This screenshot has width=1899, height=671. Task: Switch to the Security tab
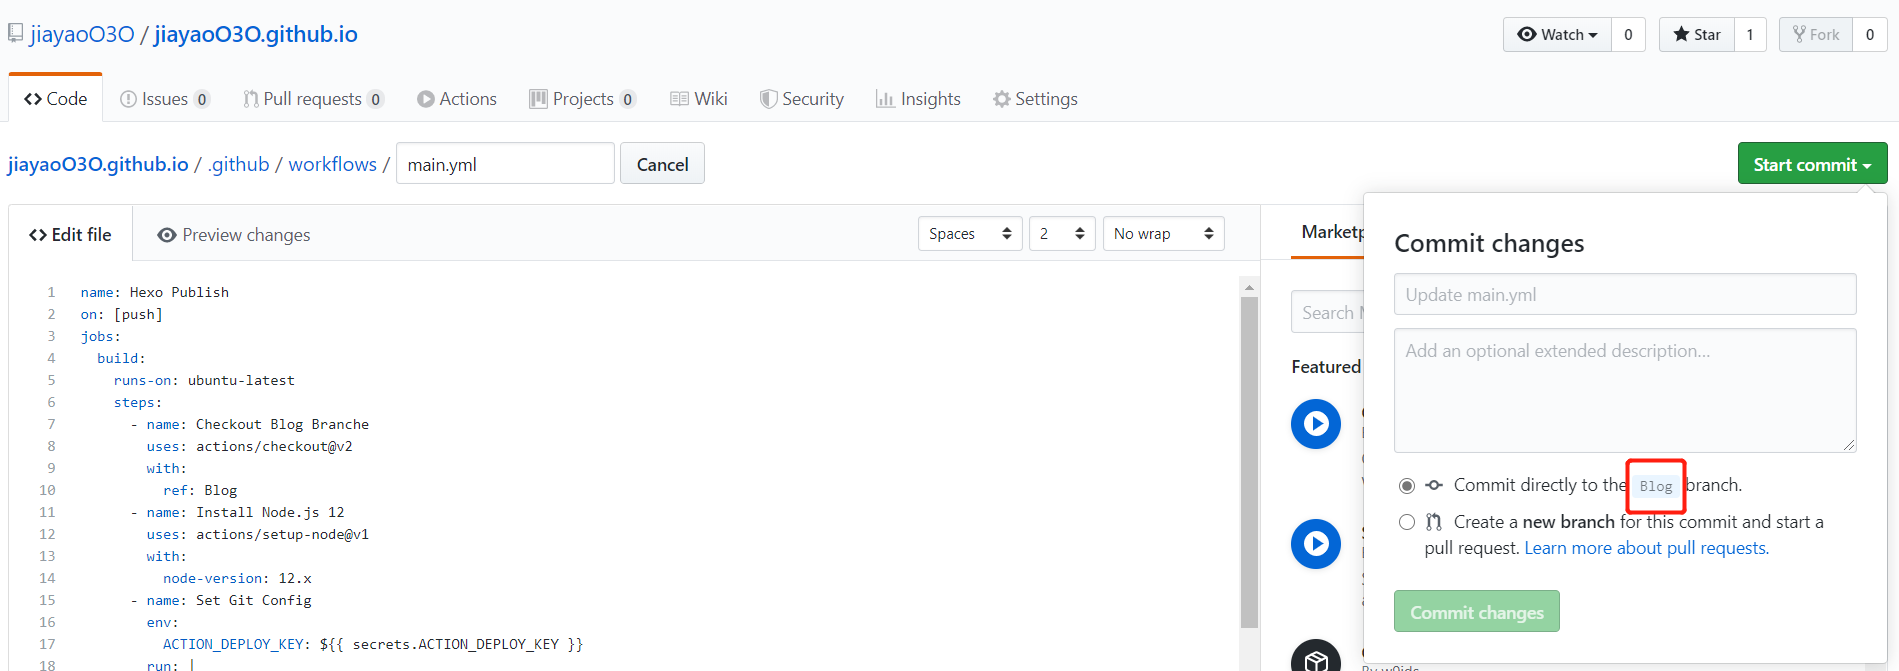[x=802, y=99]
